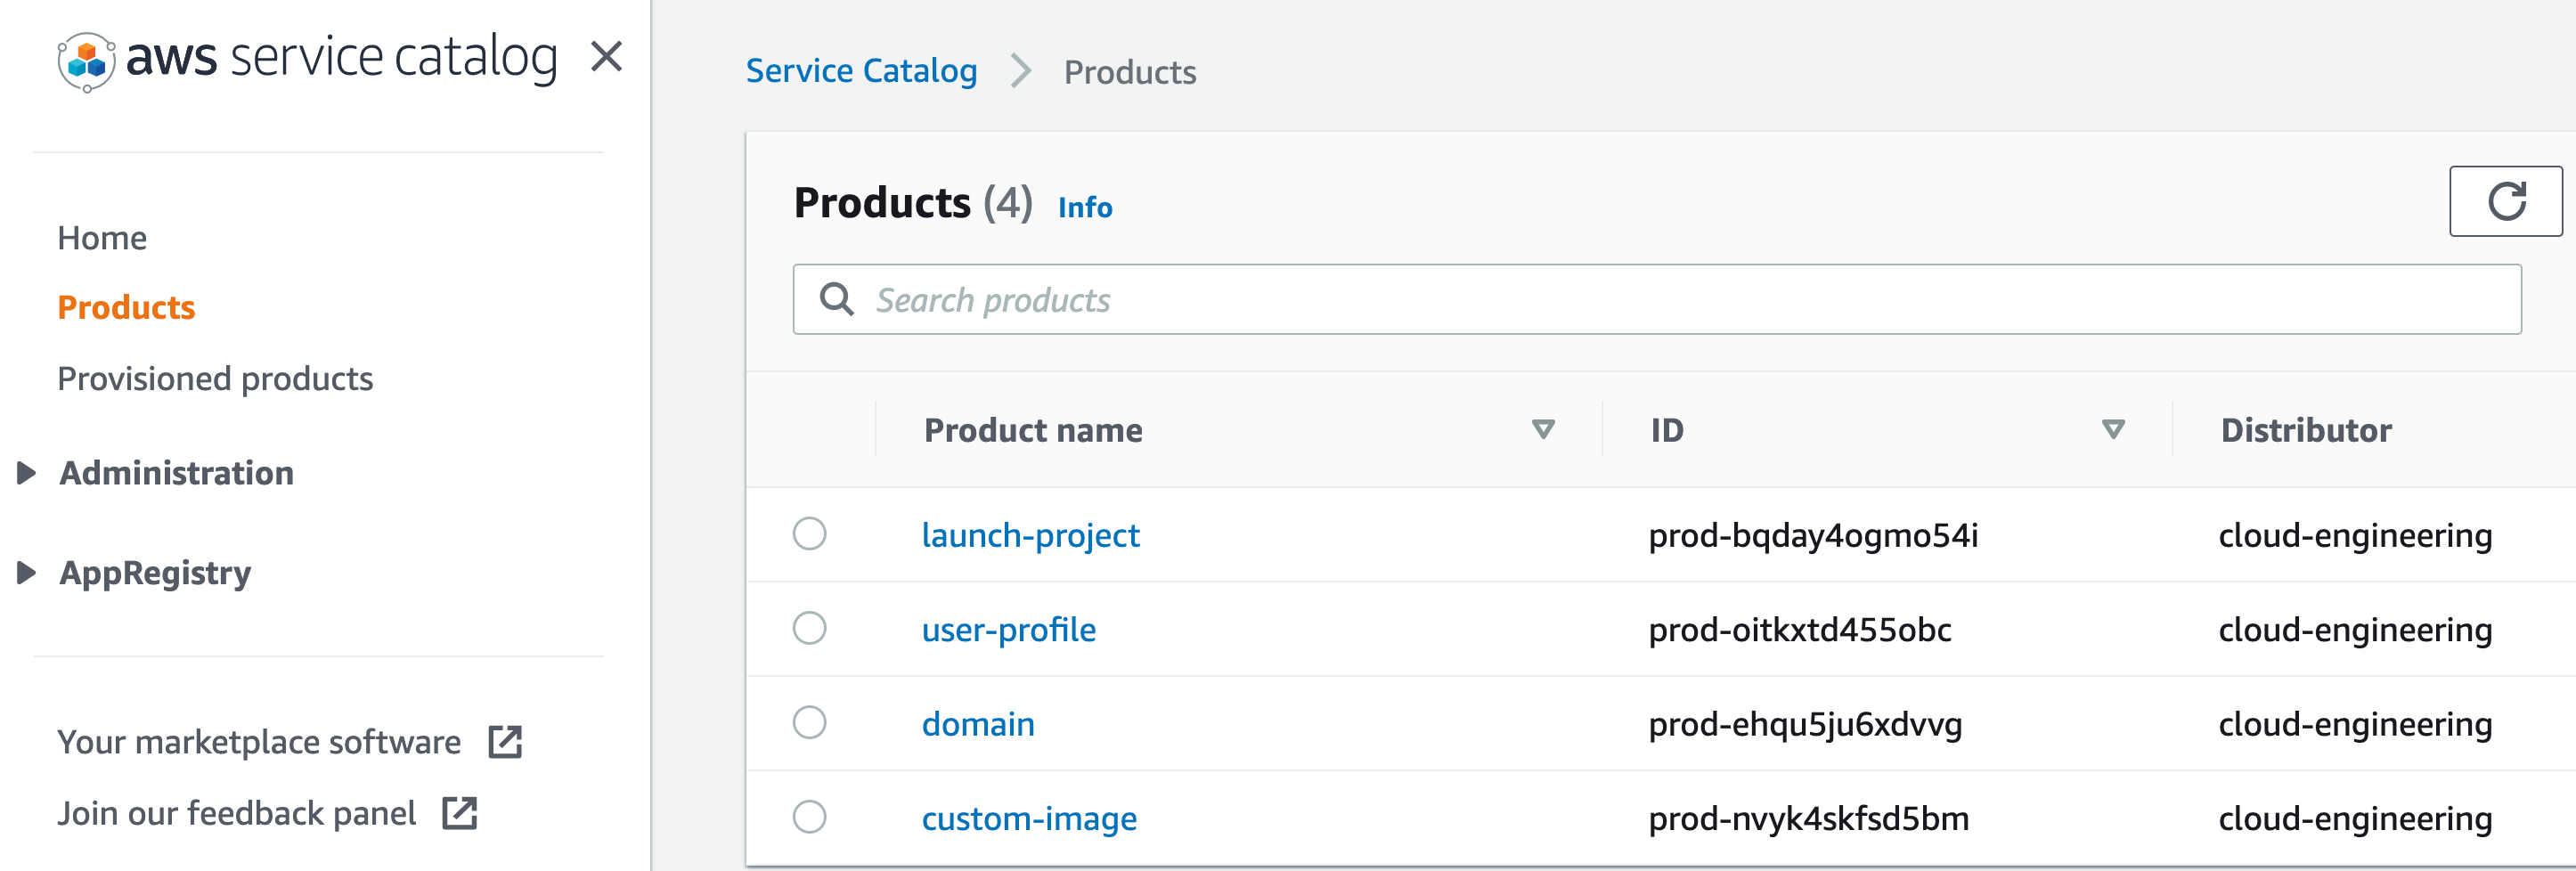Click ID prod-oitkxtd455obc

point(1799,629)
